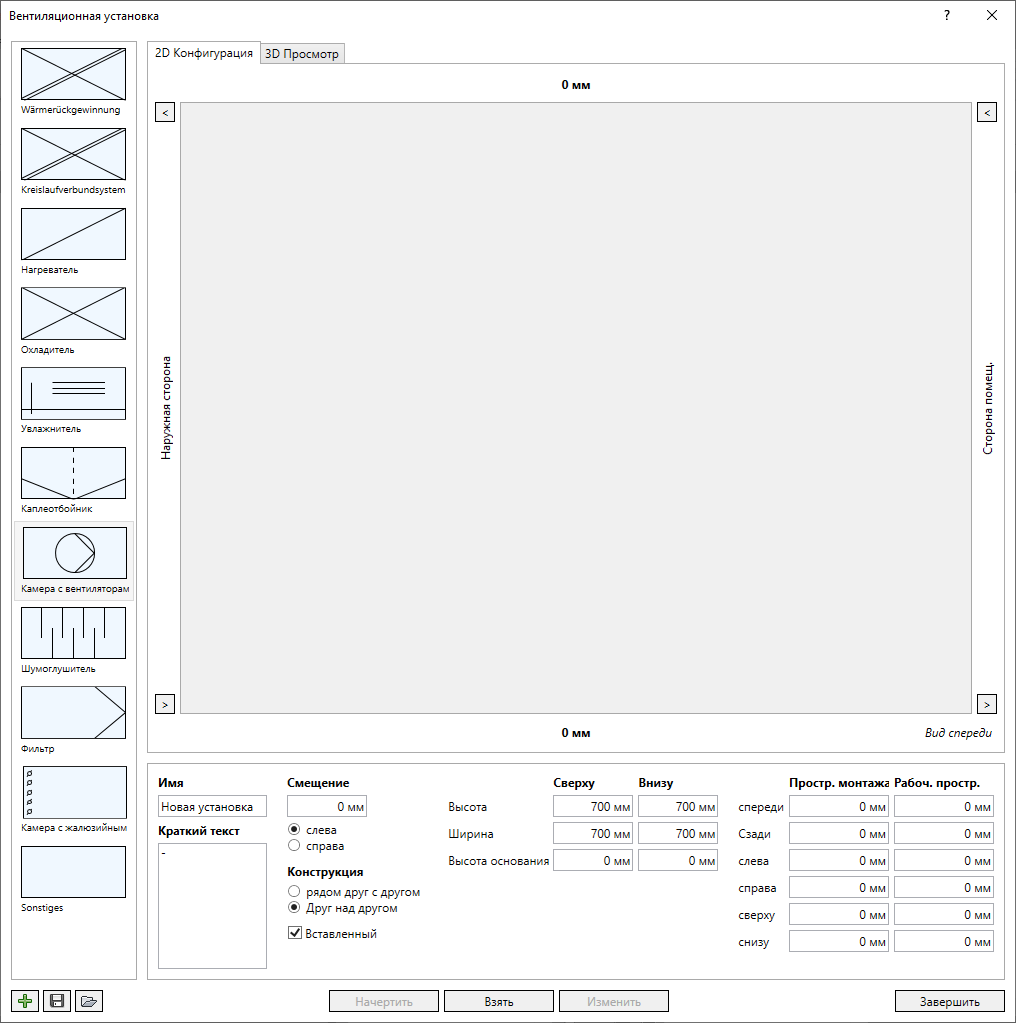Click the Завершить button
The height and width of the screenshot is (1023, 1016).
949,1001
